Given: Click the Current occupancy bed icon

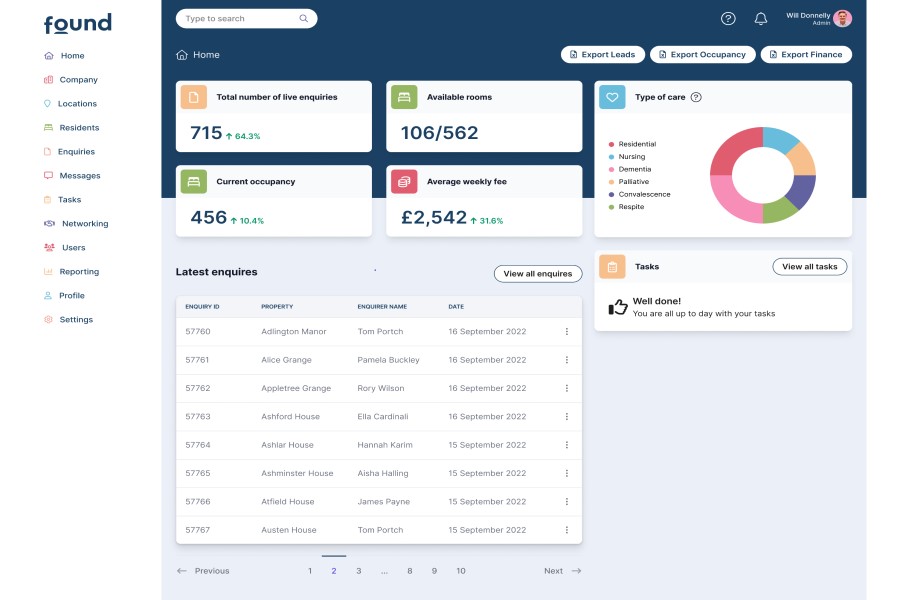Looking at the screenshot, I should 193,181.
